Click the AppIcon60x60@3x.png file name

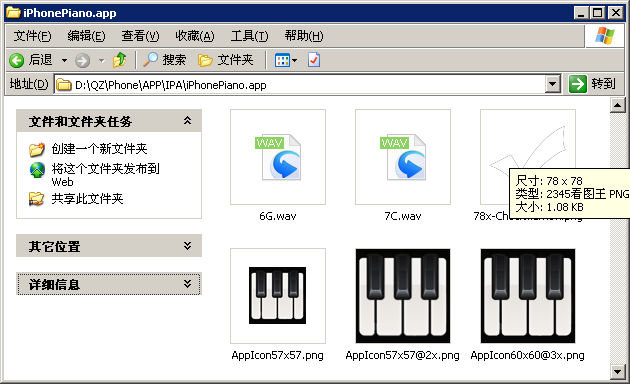coord(528,355)
